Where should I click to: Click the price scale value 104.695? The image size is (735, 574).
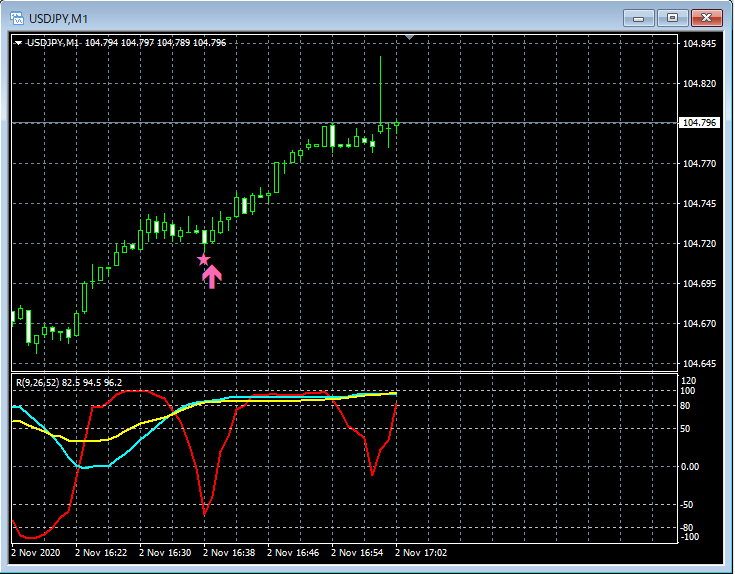699,283
